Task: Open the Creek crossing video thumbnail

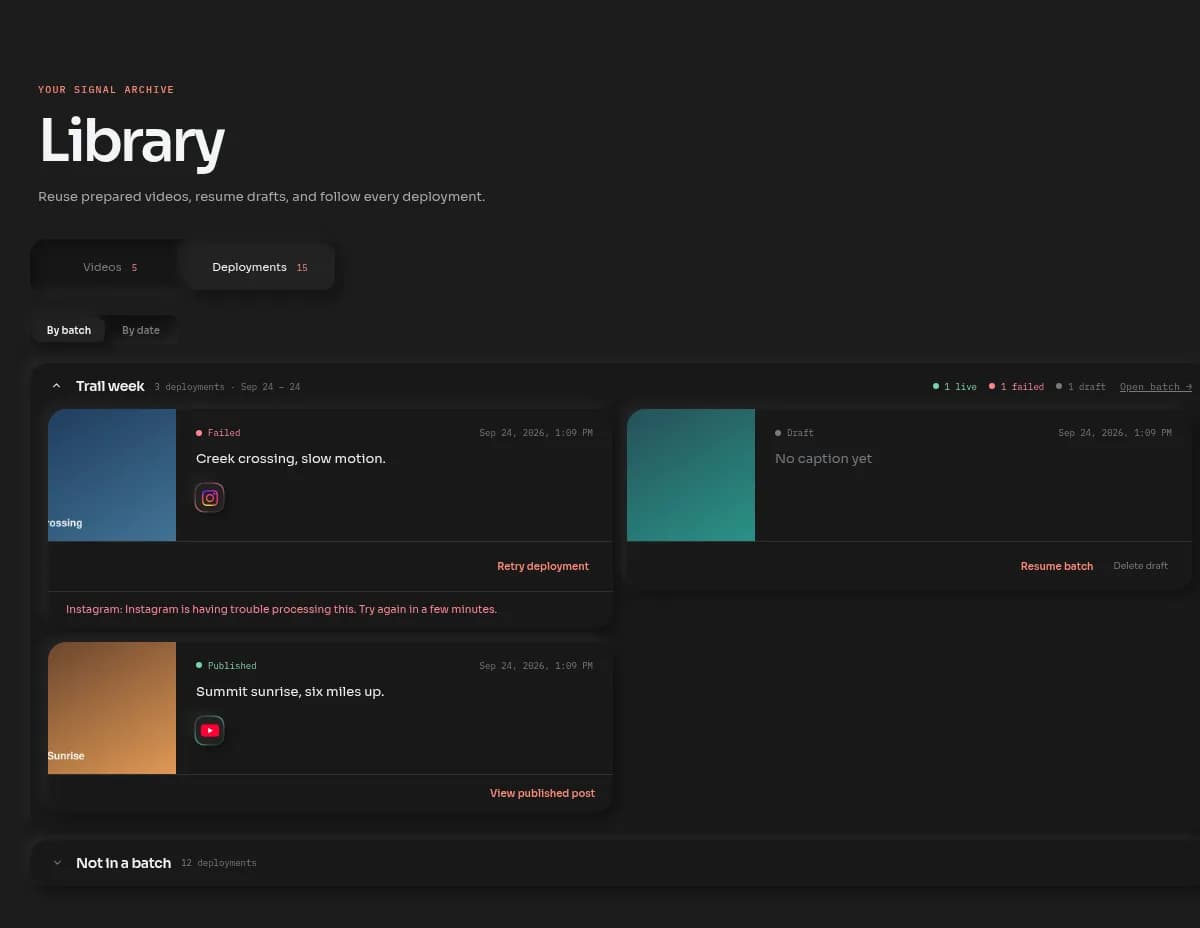Action: pos(112,475)
